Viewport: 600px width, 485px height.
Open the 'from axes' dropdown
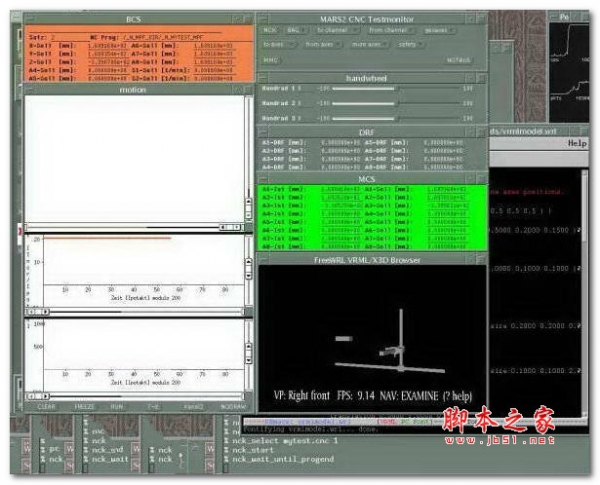point(323,44)
